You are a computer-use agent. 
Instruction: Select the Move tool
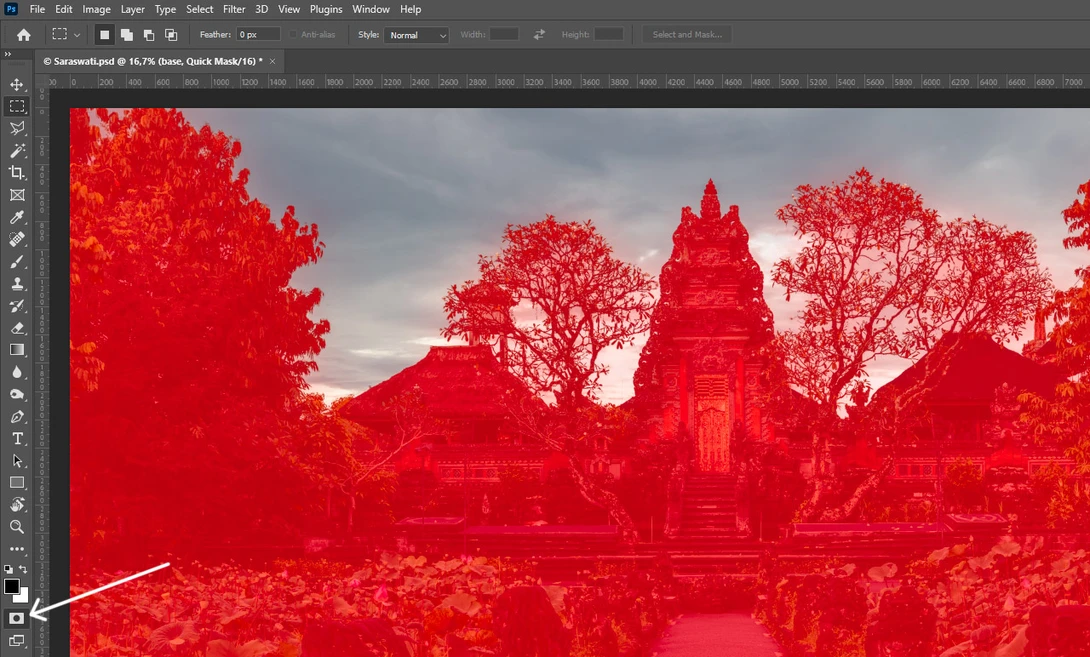[x=17, y=84]
